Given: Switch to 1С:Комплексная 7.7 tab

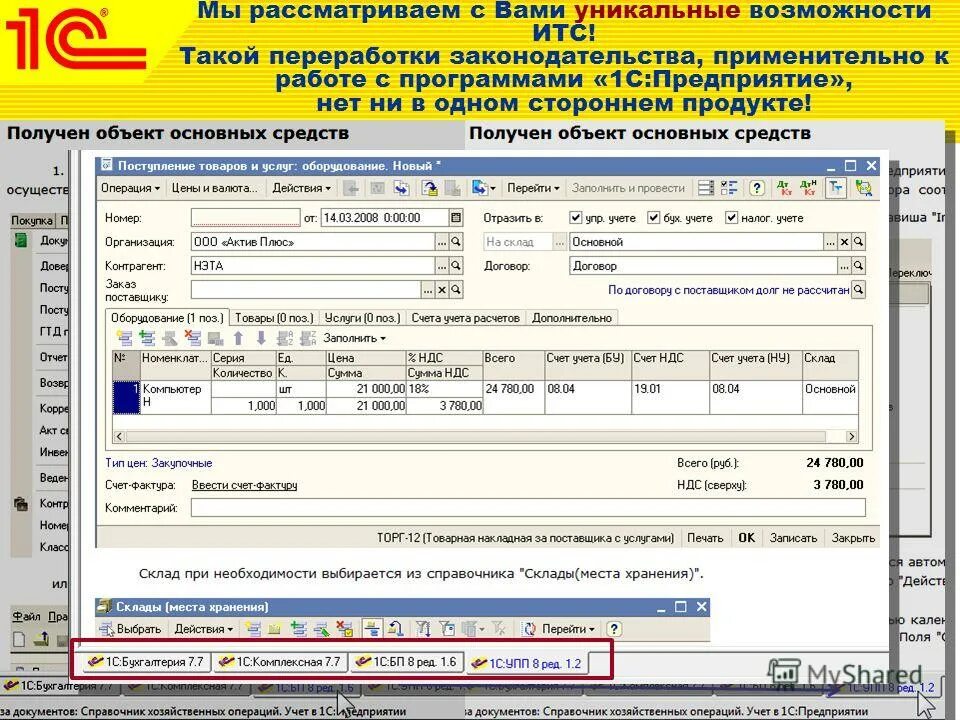Looking at the screenshot, I should tap(279, 662).
